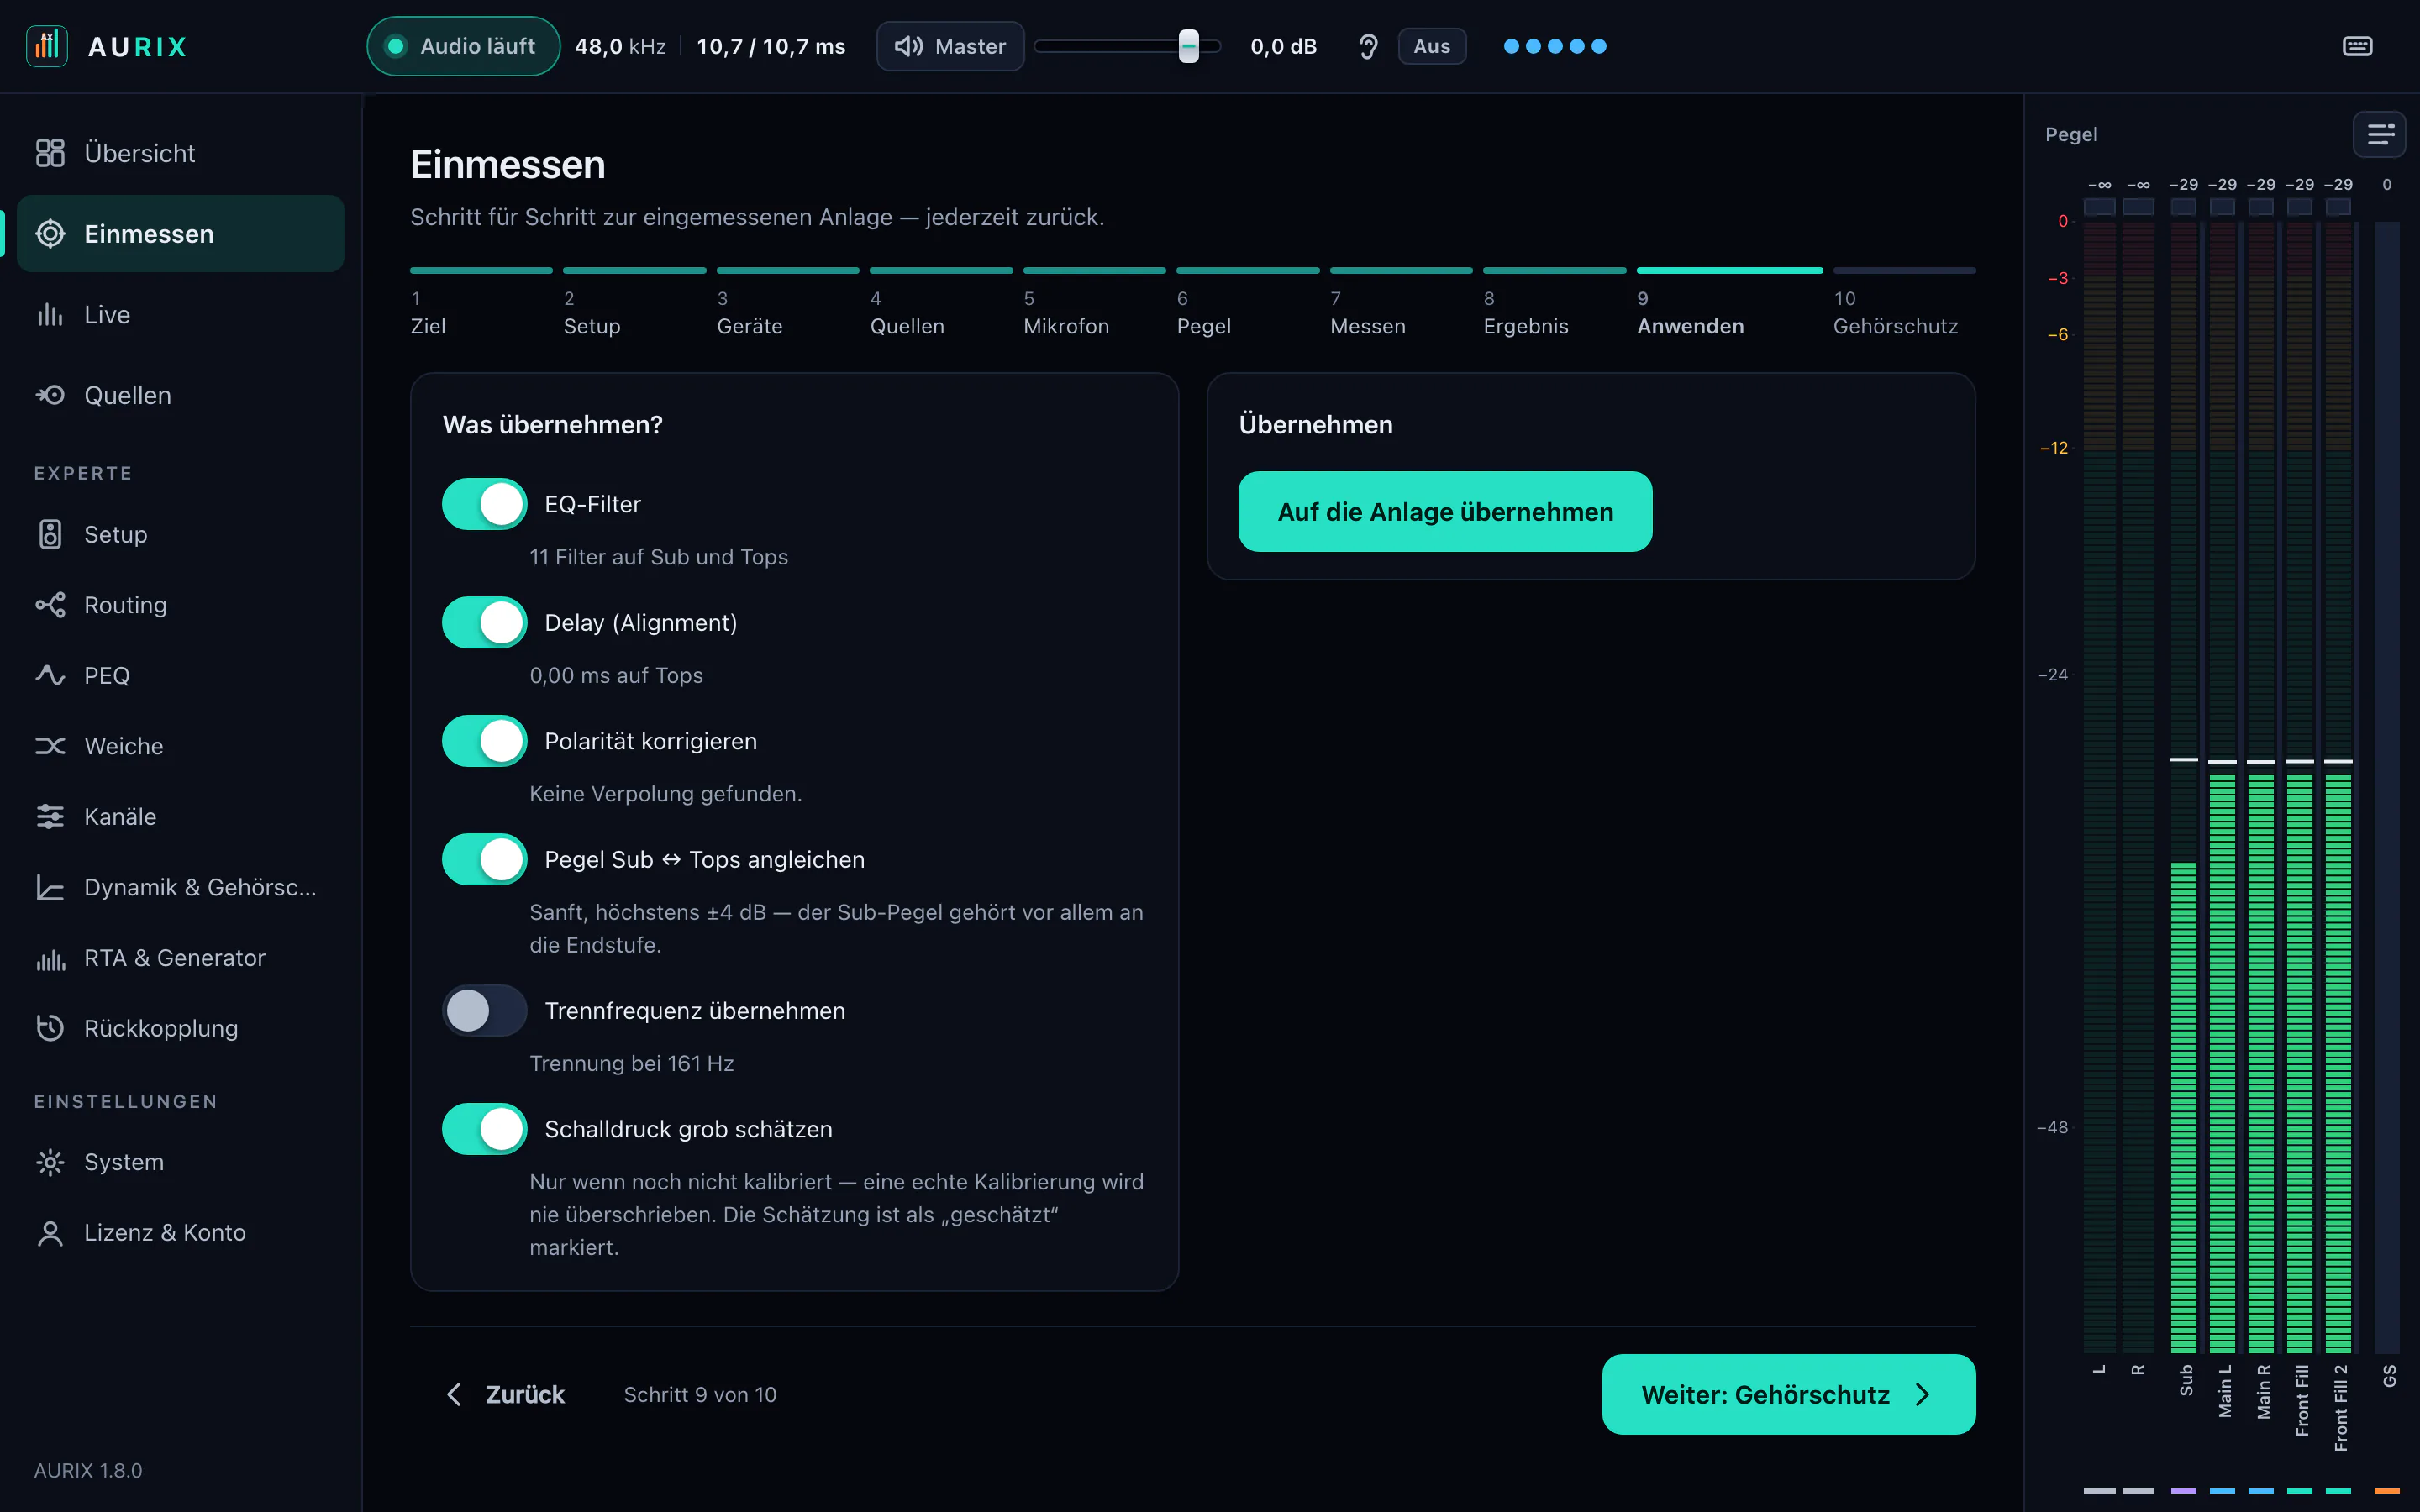Click the Main L level meter
This screenshot has height=1512, width=2420.
[x=2222, y=786]
